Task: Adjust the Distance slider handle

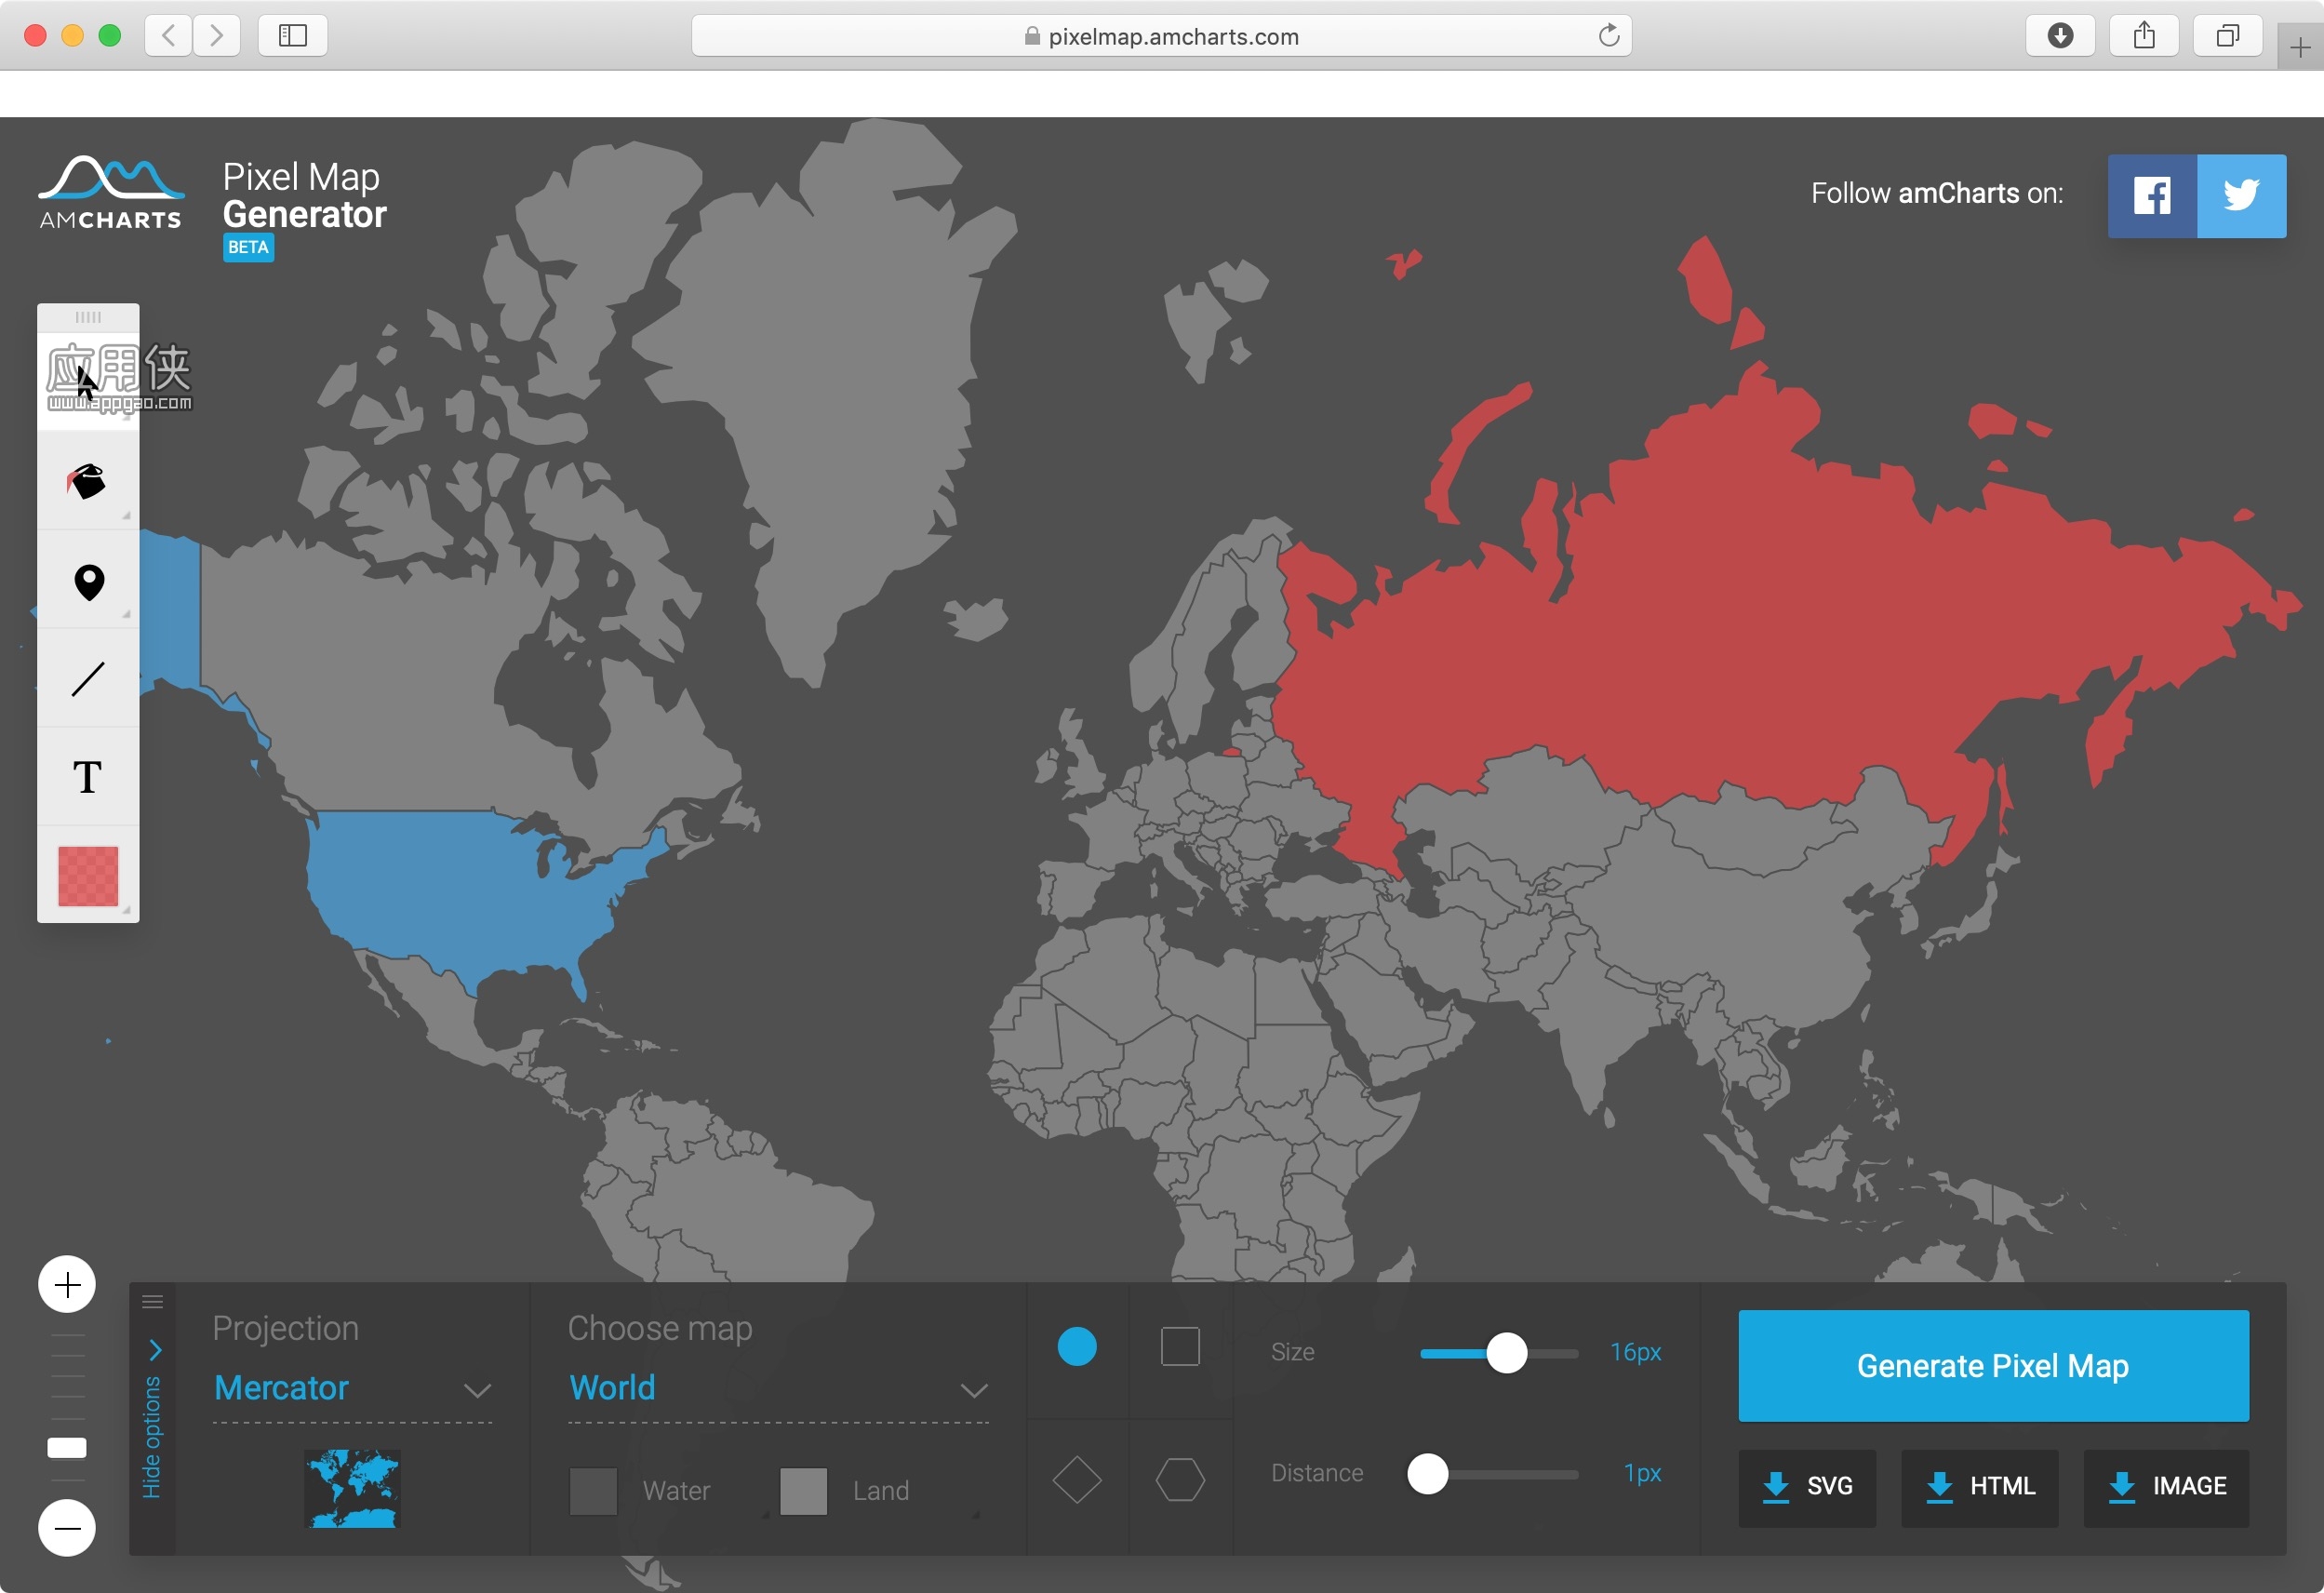Action: pyautogui.click(x=1427, y=1473)
